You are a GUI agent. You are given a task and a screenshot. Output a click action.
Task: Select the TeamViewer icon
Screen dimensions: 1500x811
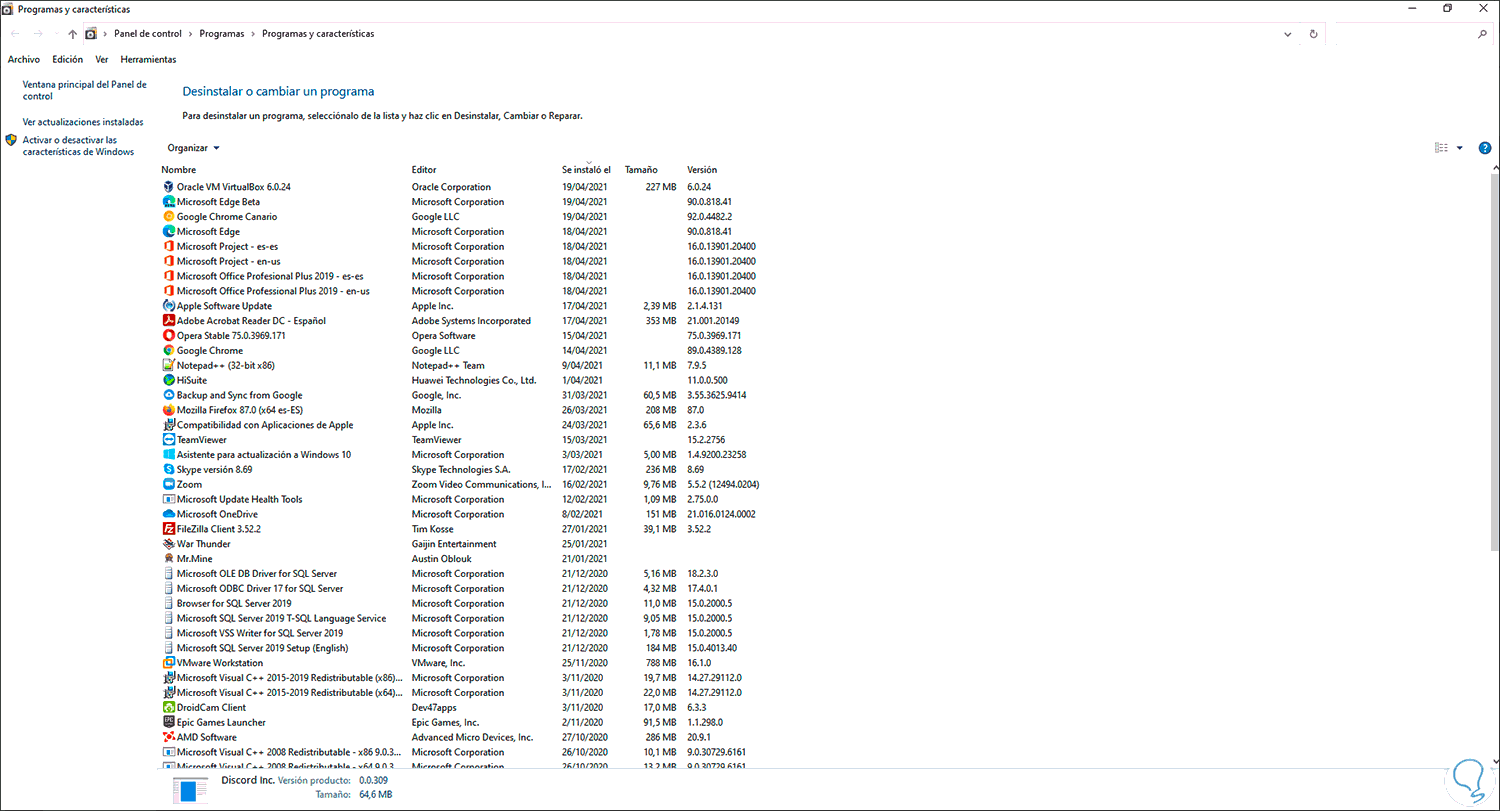pos(168,440)
